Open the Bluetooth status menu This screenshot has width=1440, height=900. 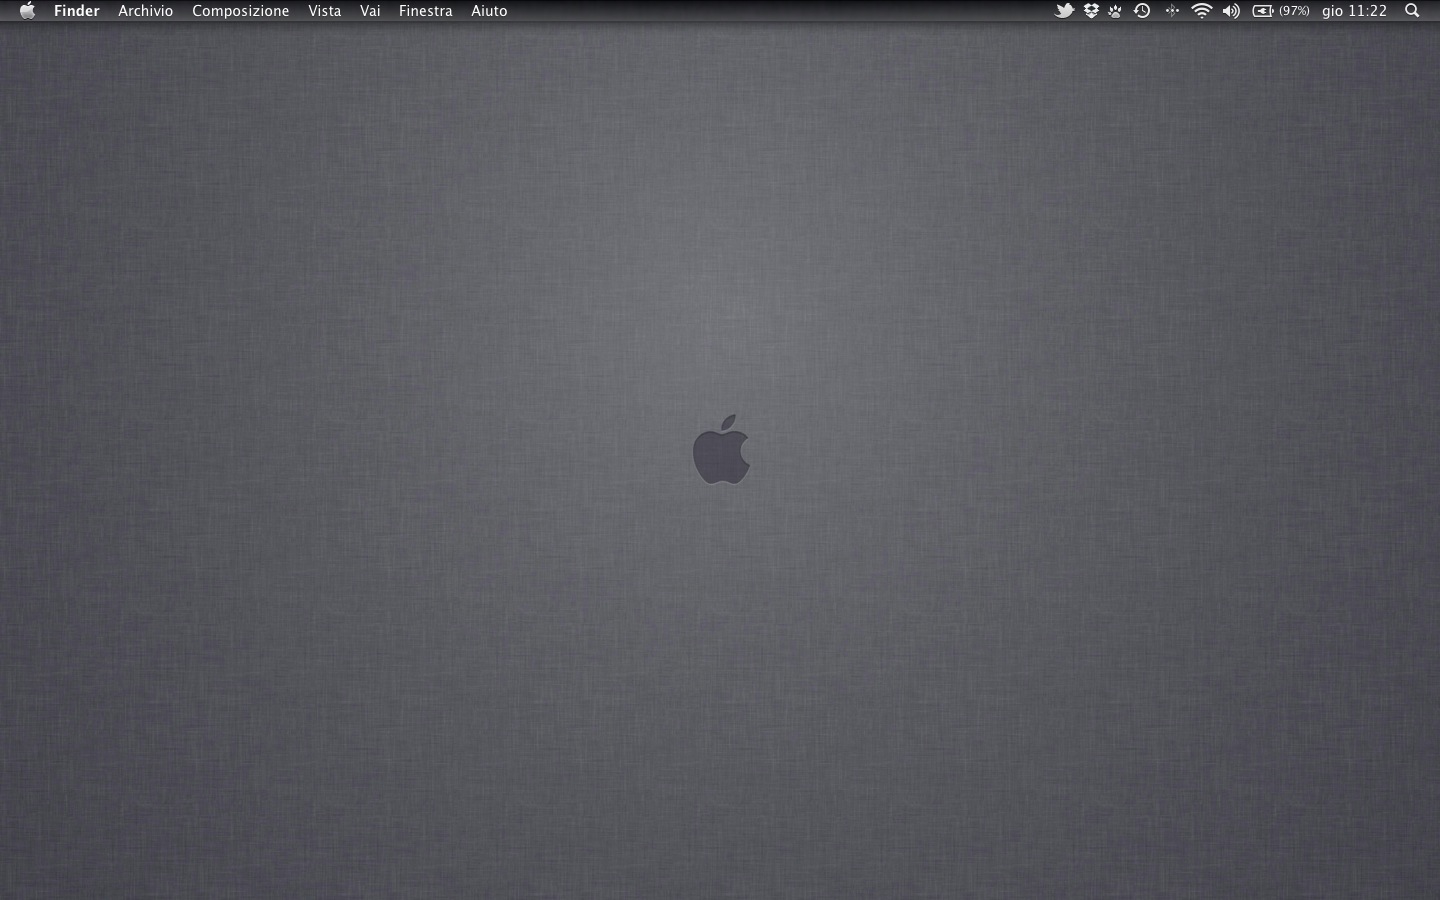pos(1172,11)
